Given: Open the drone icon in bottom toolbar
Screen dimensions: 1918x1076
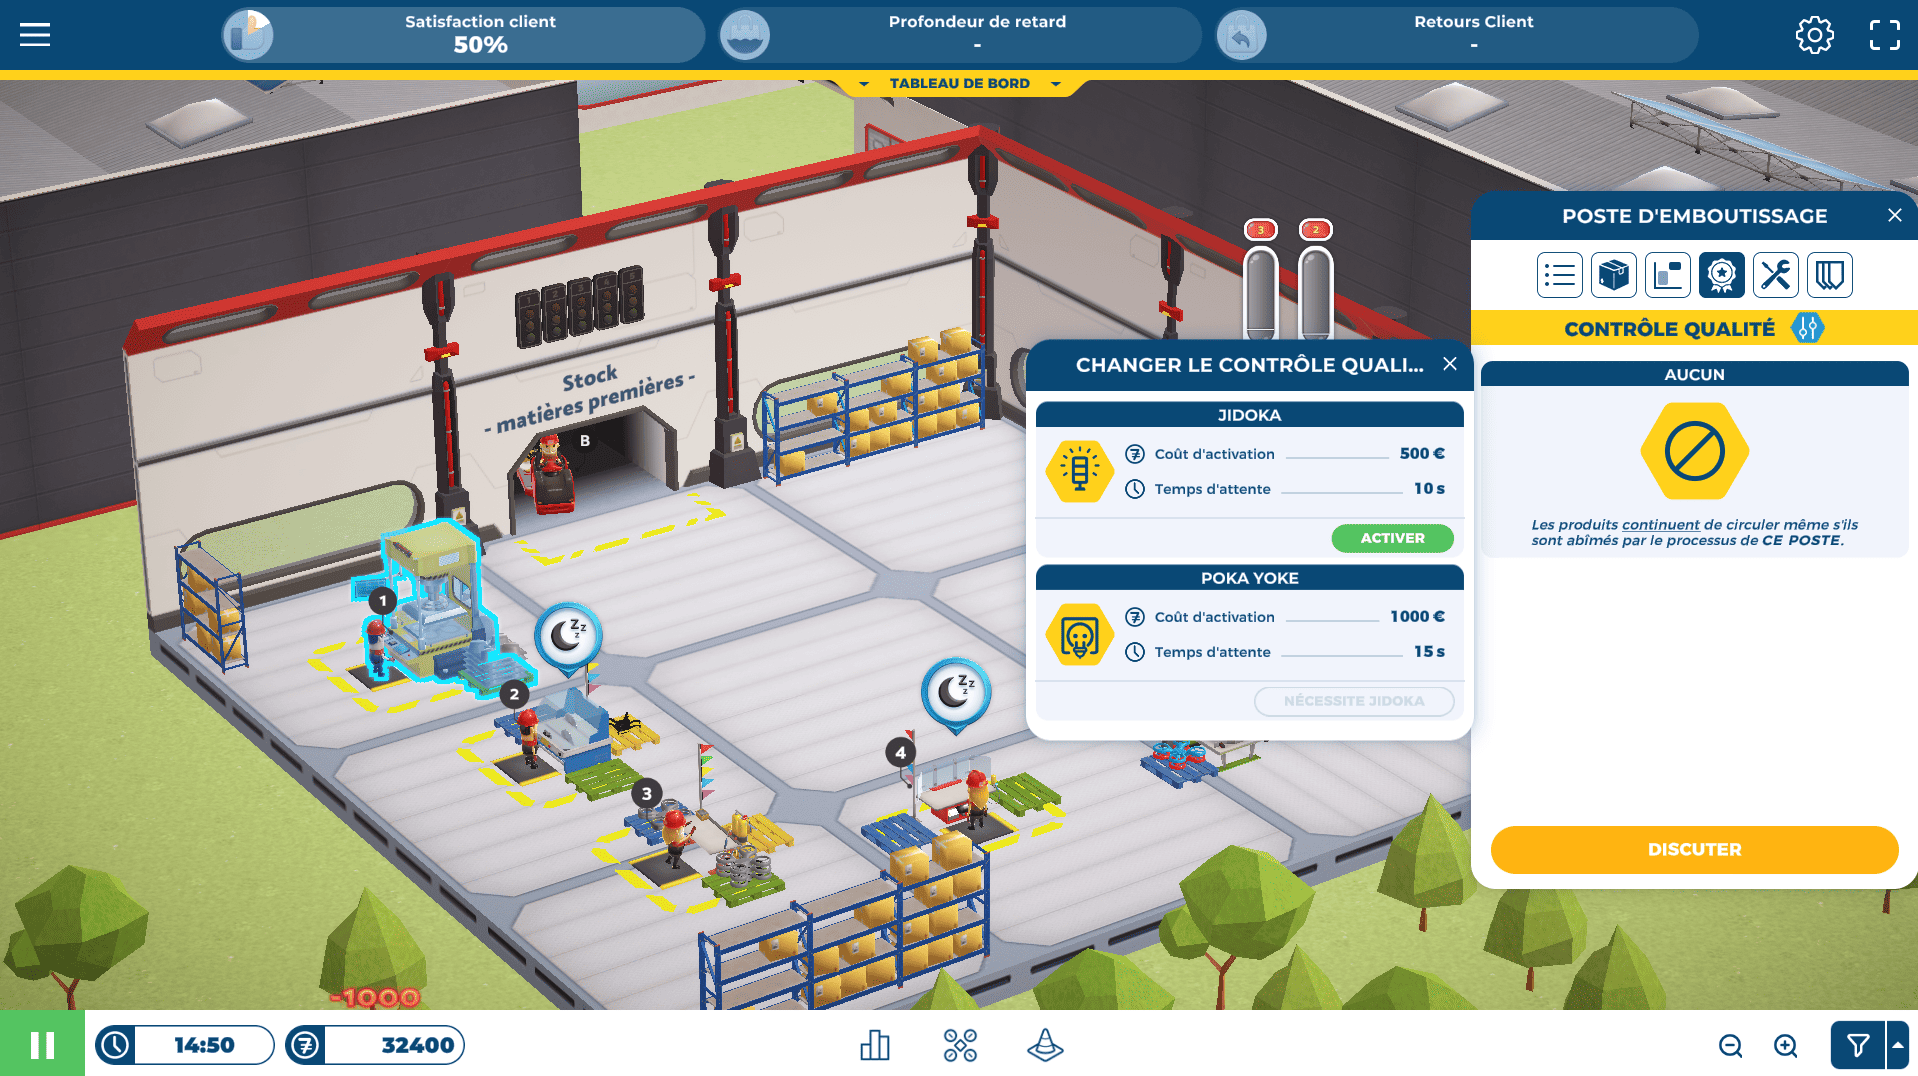Looking at the screenshot, I should [960, 1045].
